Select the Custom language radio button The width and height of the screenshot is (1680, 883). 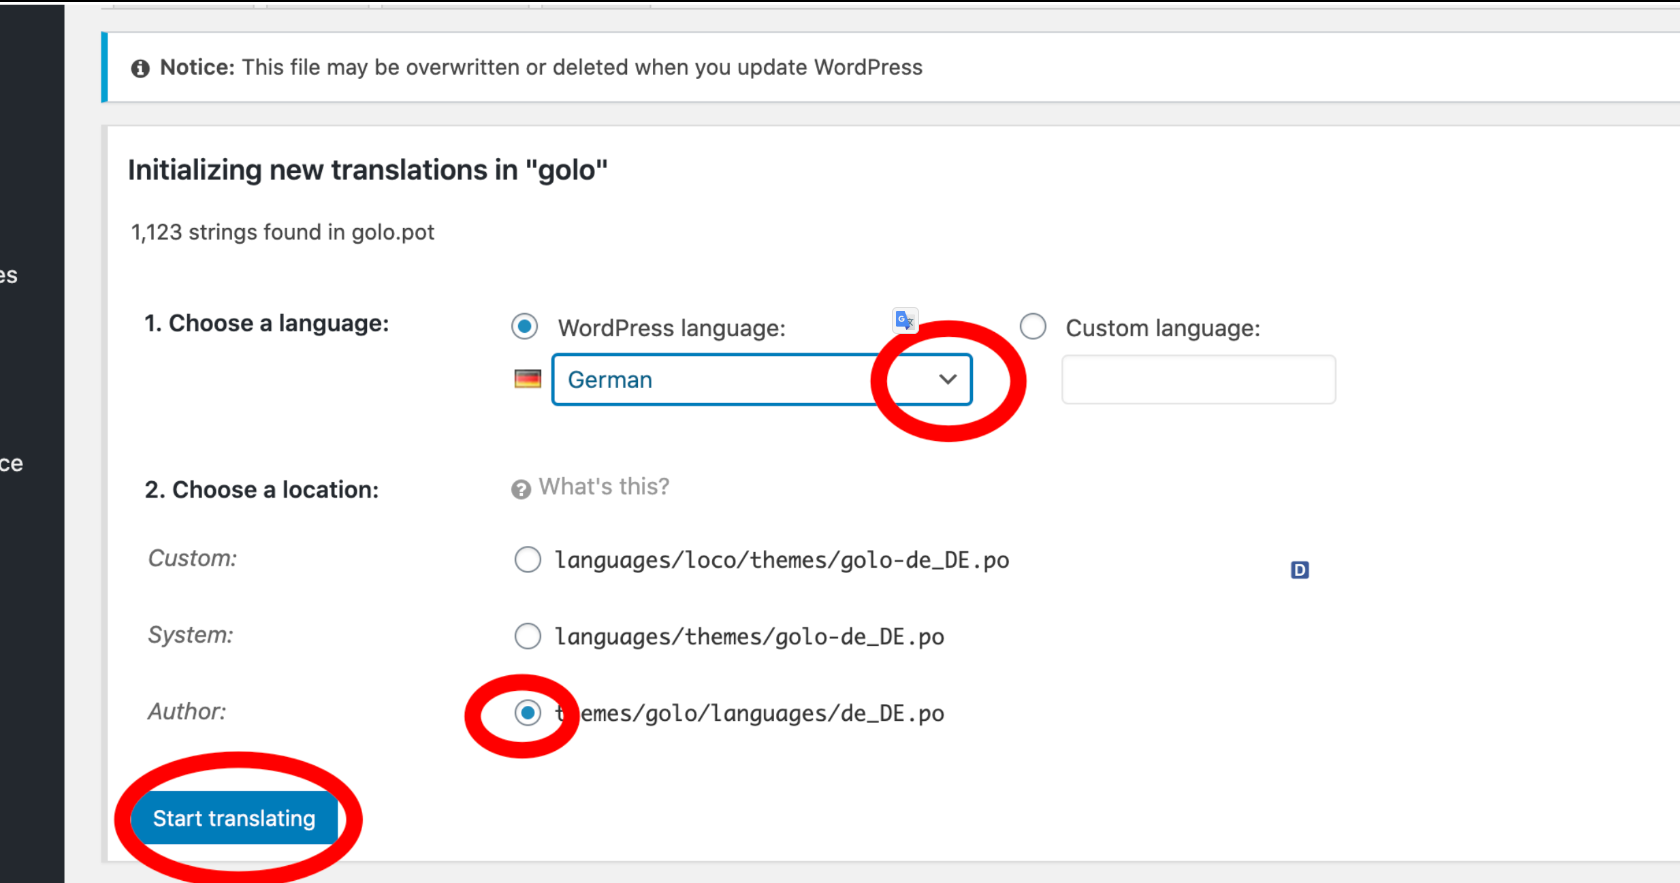(x=1033, y=327)
